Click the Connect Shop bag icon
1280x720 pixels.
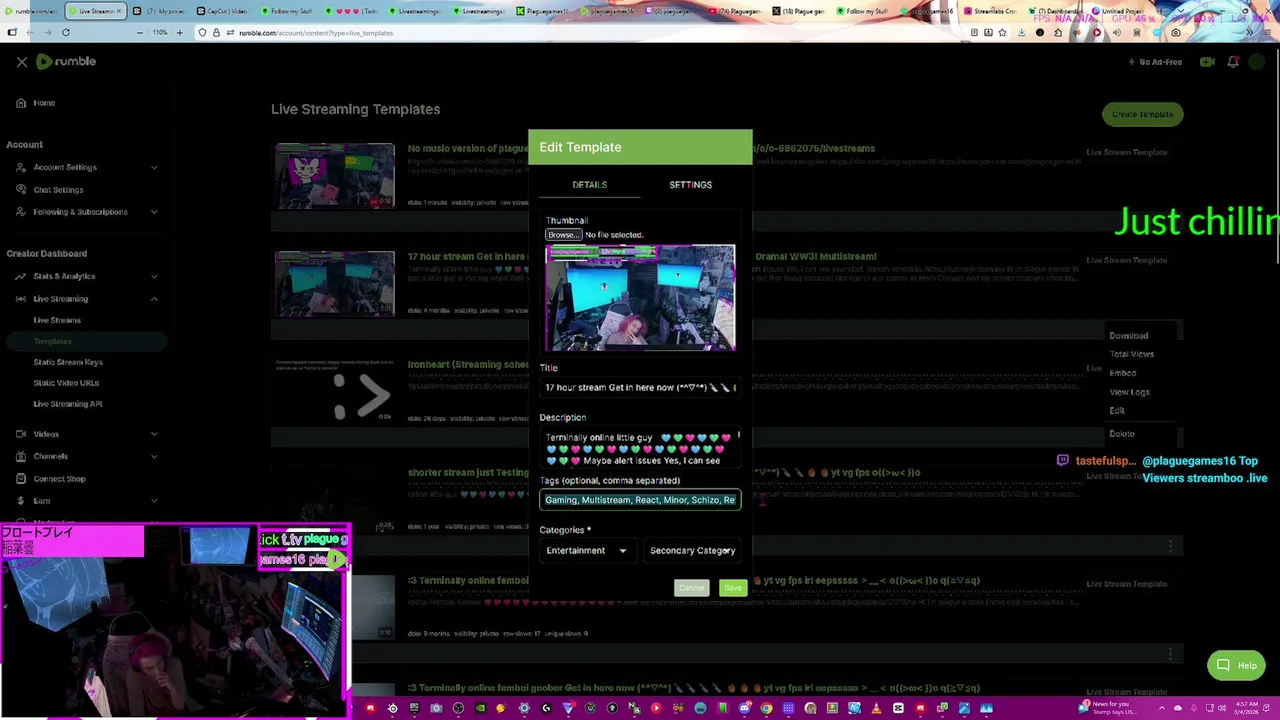point(21,479)
